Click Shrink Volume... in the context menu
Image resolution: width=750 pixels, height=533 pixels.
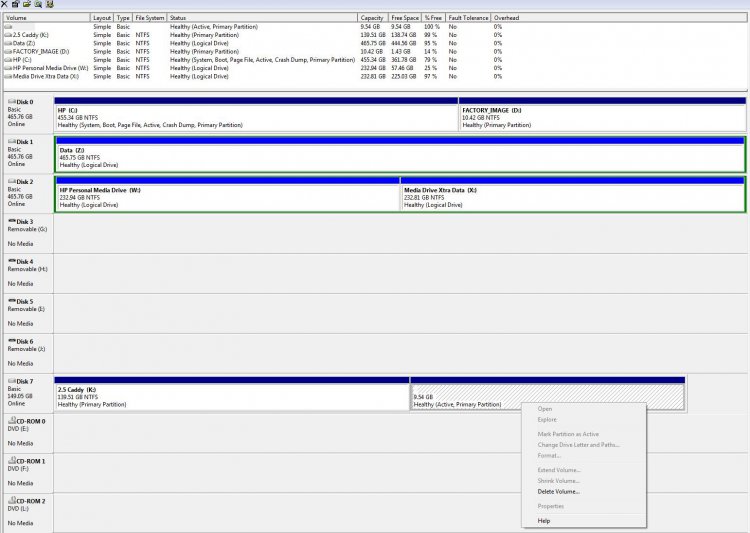click(558, 481)
